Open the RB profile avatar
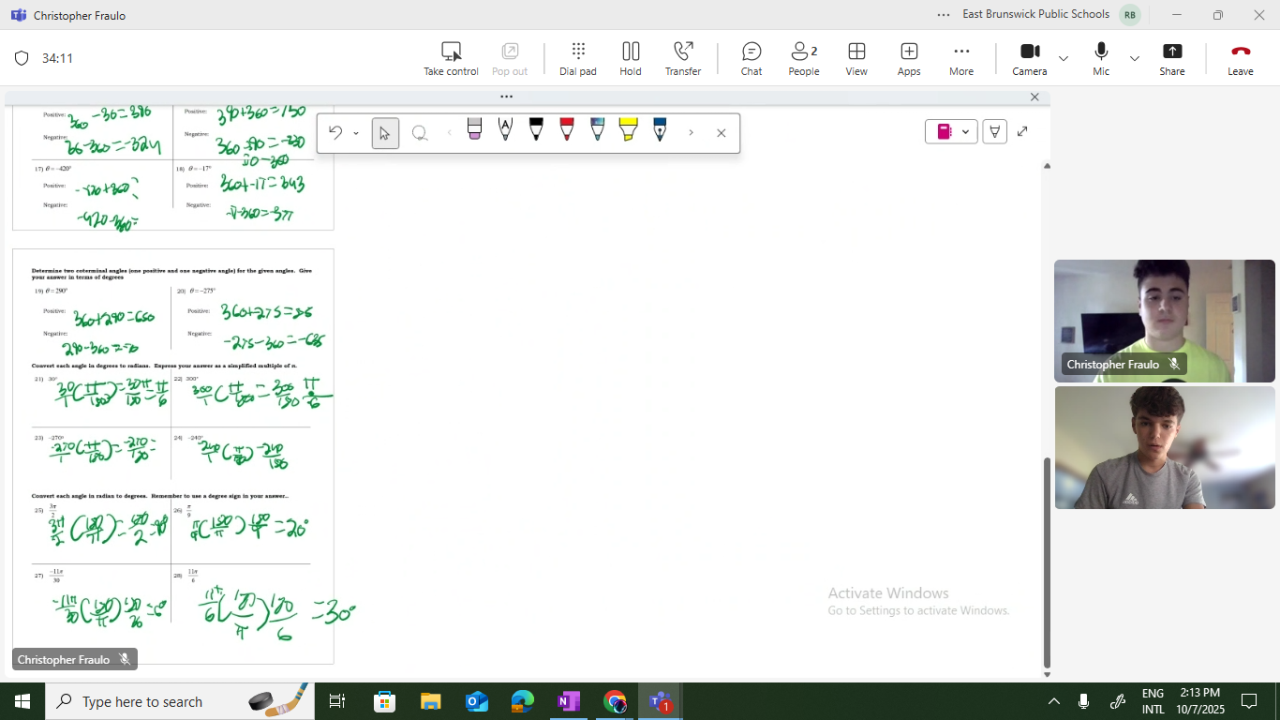Image resolution: width=1280 pixels, height=720 pixels. coord(1130,15)
